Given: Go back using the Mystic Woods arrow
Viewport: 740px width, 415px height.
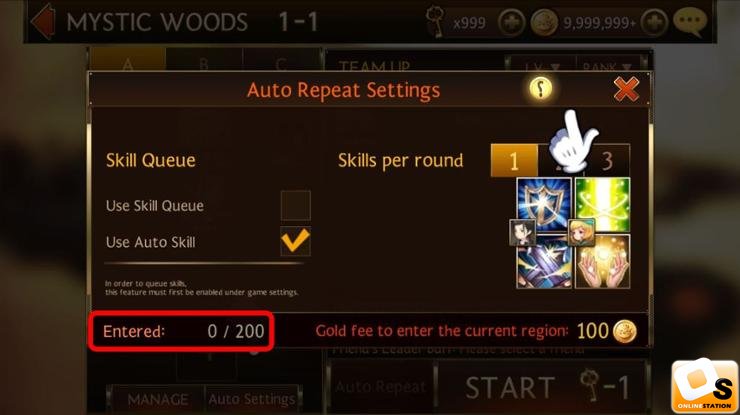Looking at the screenshot, I should point(43,22).
